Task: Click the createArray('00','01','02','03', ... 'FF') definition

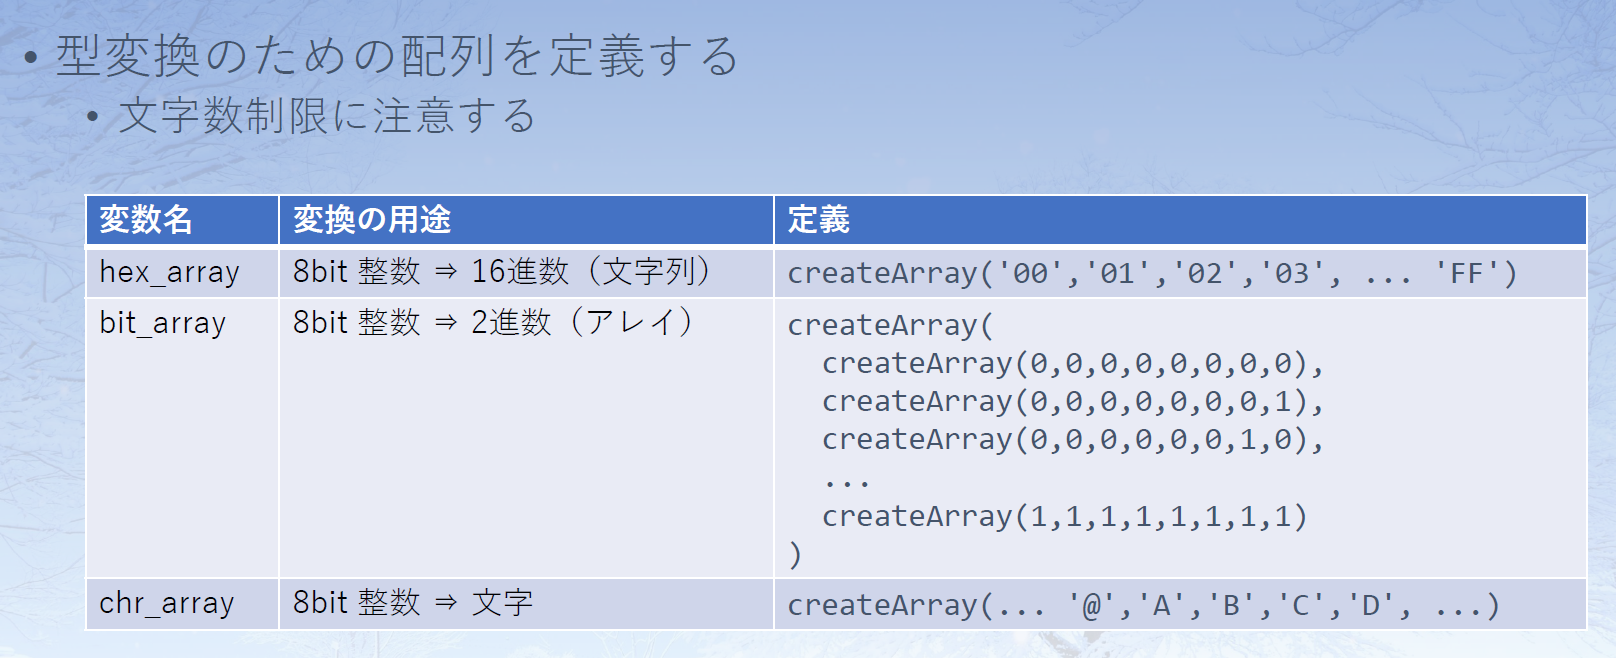Action: click(x=1152, y=273)
